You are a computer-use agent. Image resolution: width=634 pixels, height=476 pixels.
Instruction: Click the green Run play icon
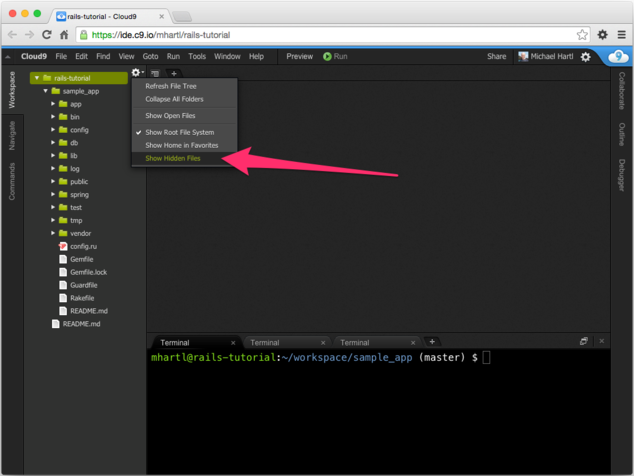coord(327,57)
